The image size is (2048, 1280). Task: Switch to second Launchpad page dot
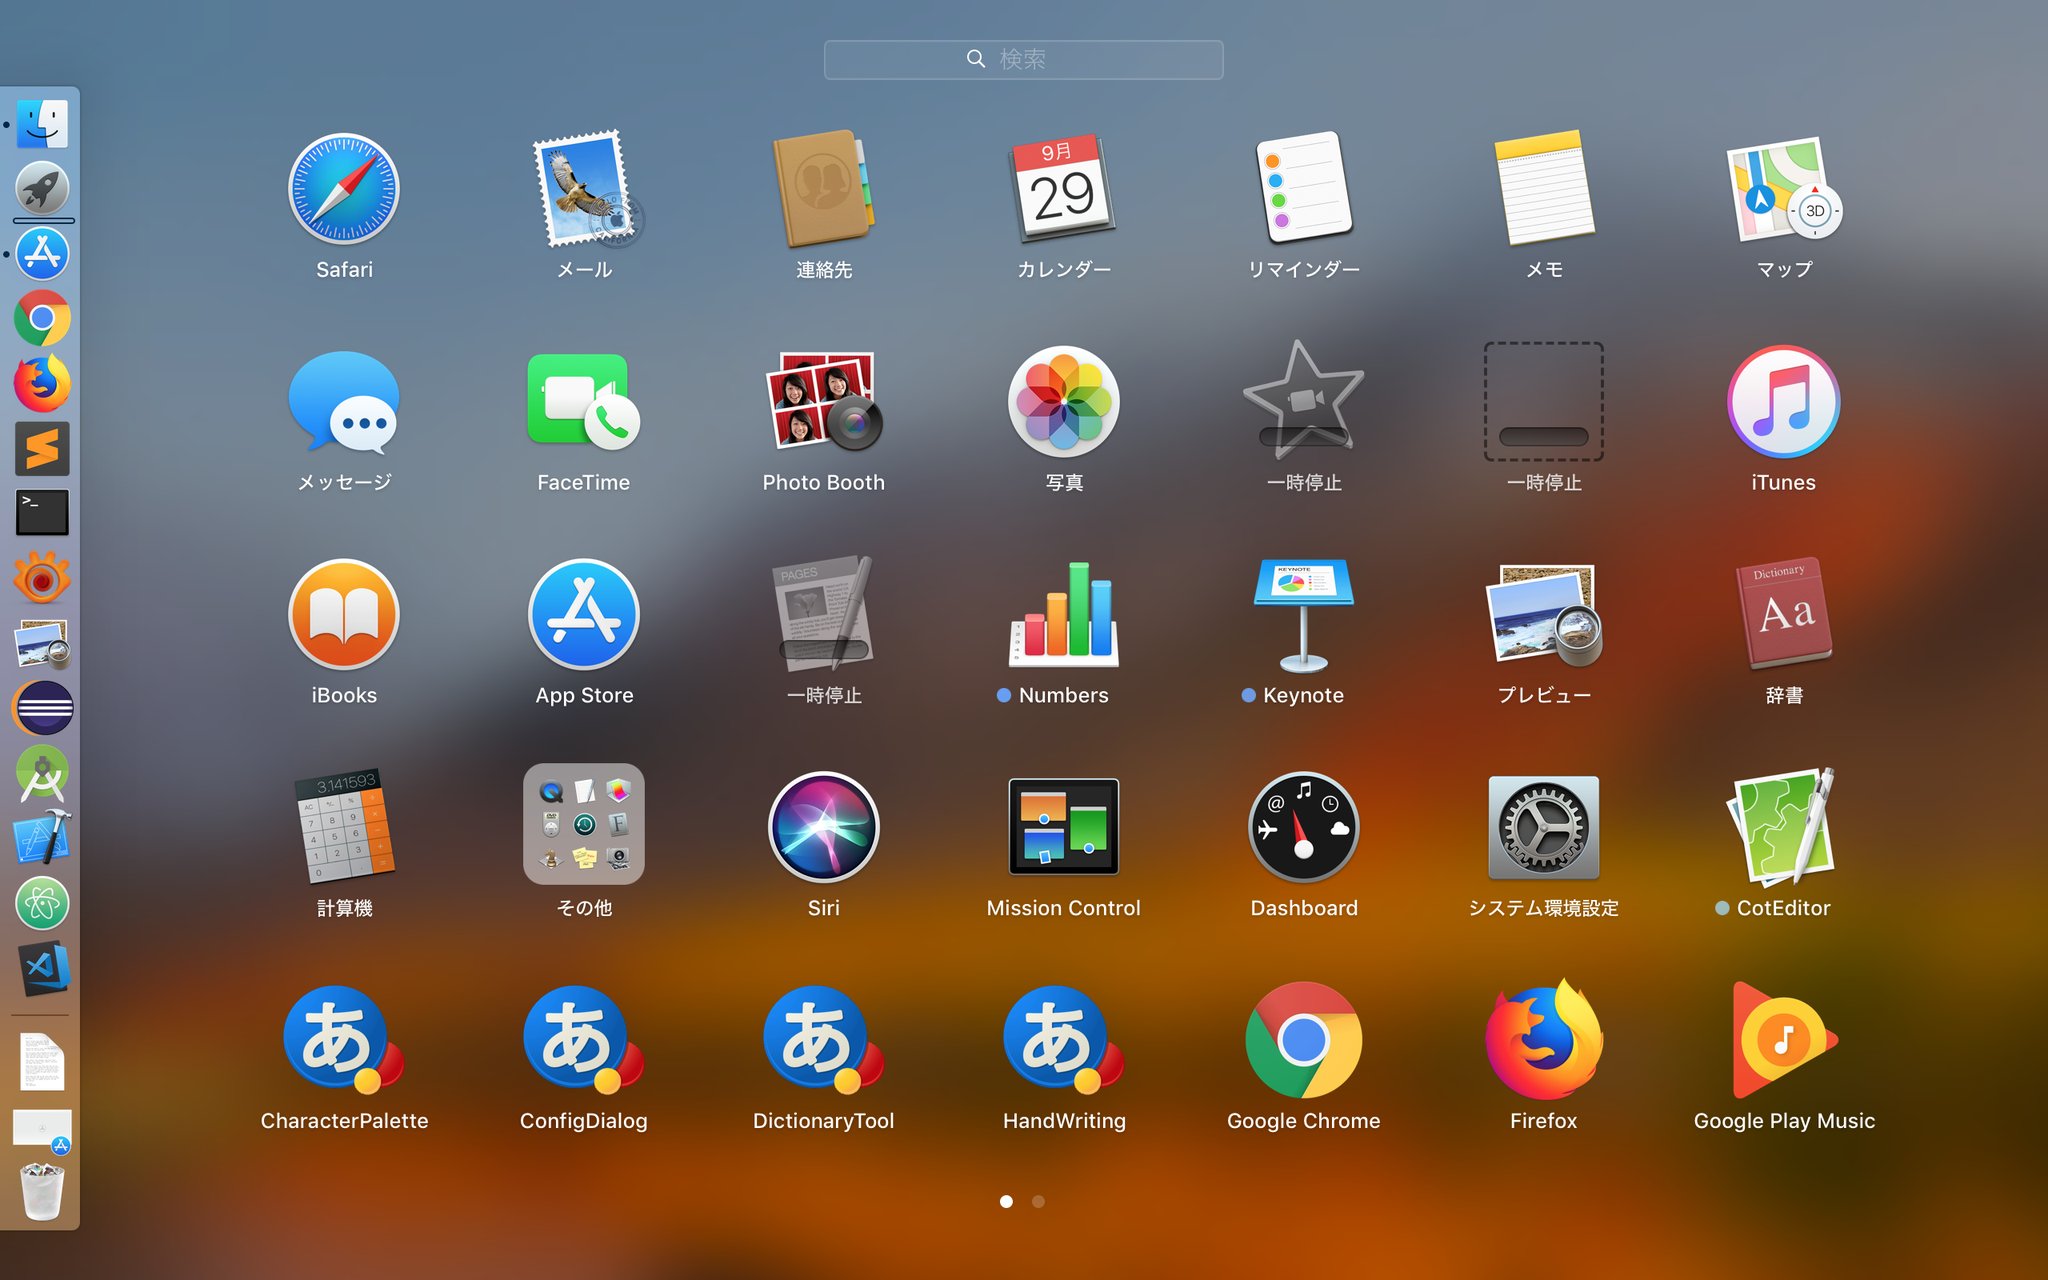pos(1038,1201)
